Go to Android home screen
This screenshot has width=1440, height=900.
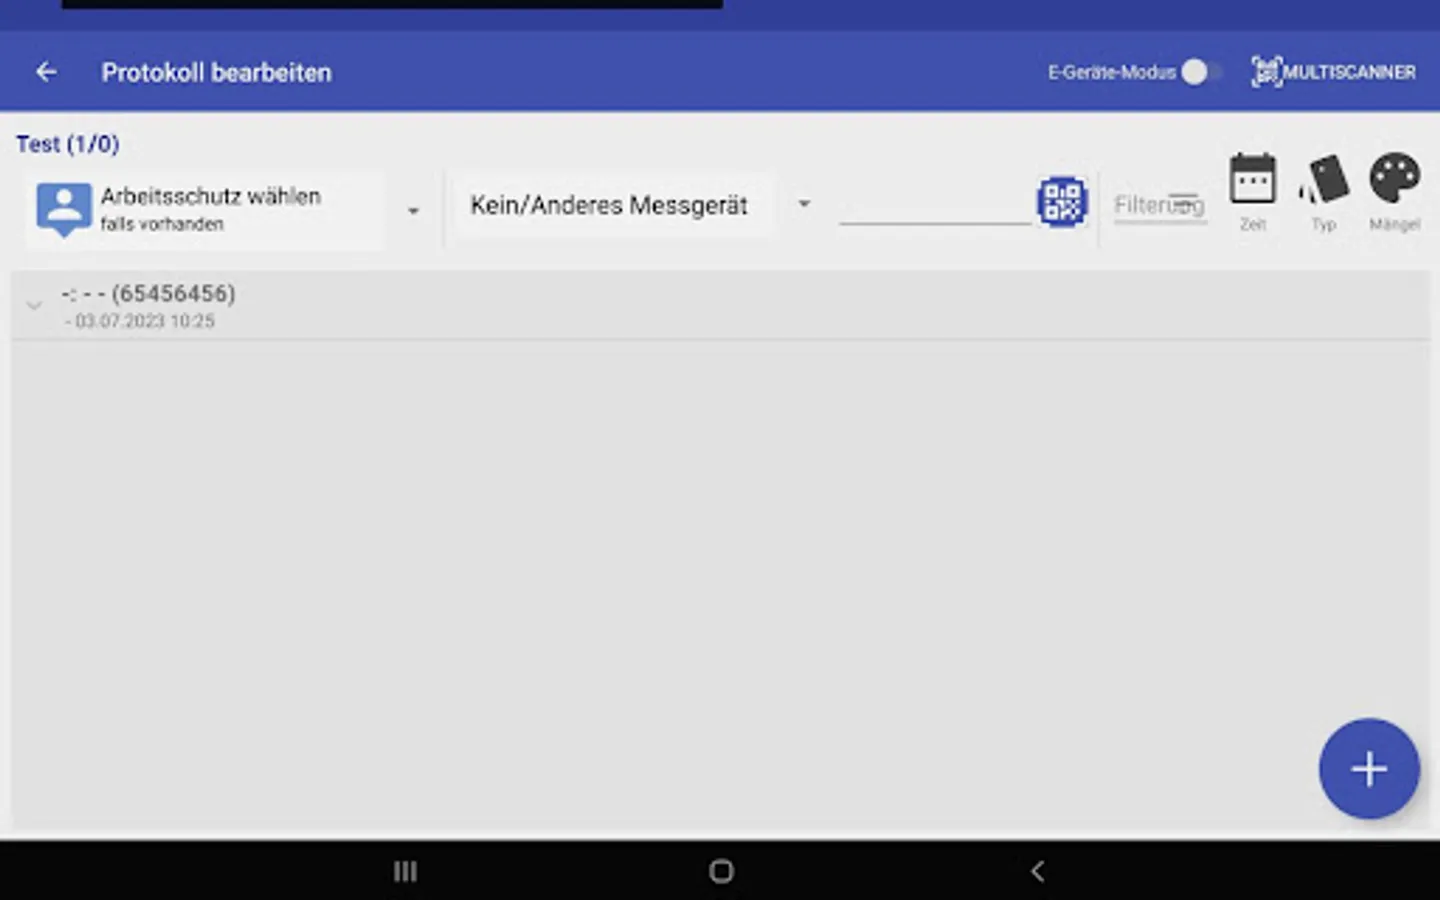coord(721,871)
